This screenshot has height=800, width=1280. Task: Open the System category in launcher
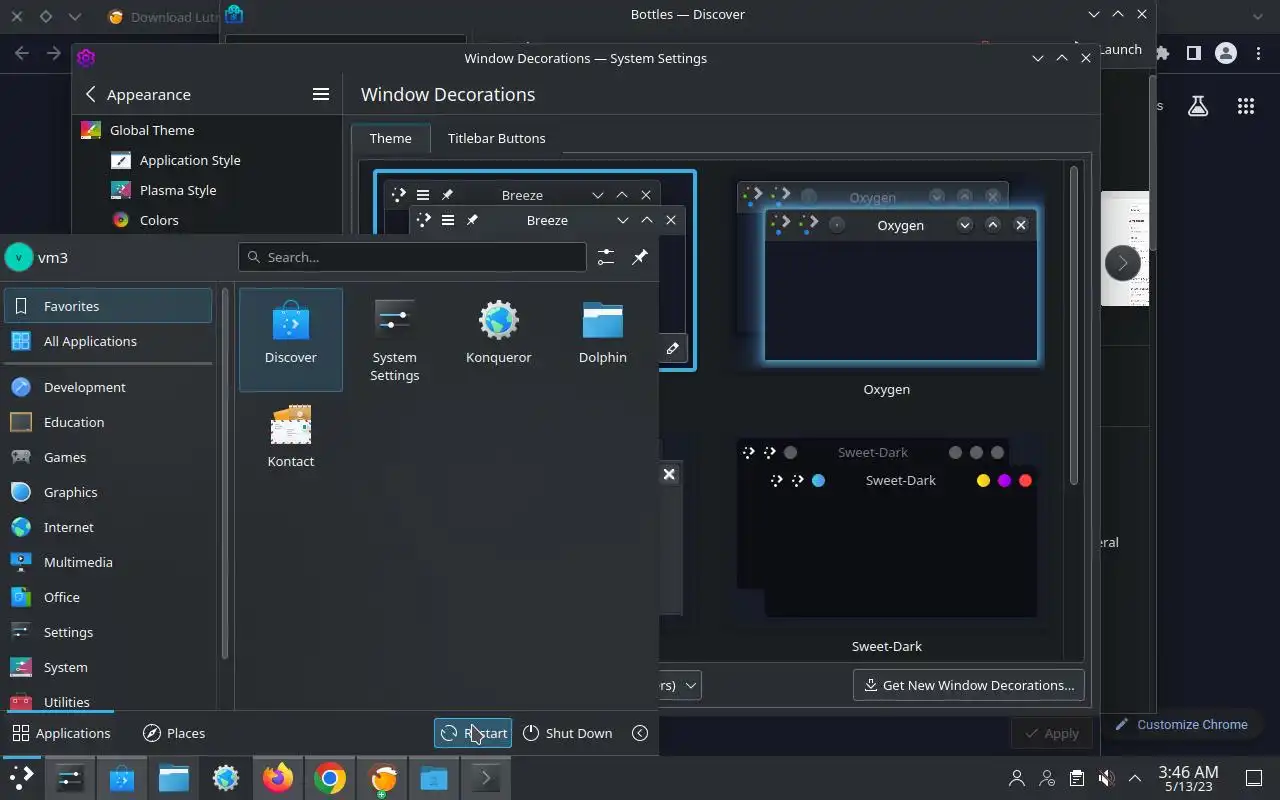tap(108, 667)
